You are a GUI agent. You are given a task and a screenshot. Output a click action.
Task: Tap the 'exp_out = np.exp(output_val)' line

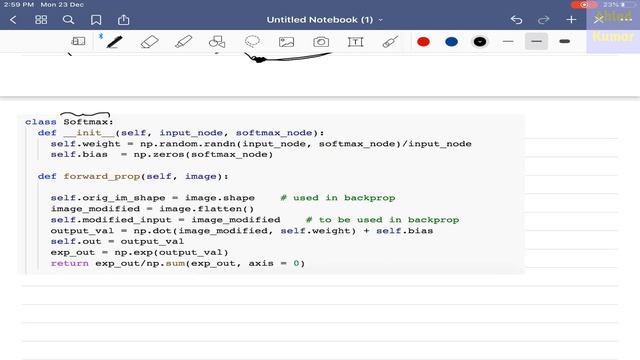coord(139,252)
